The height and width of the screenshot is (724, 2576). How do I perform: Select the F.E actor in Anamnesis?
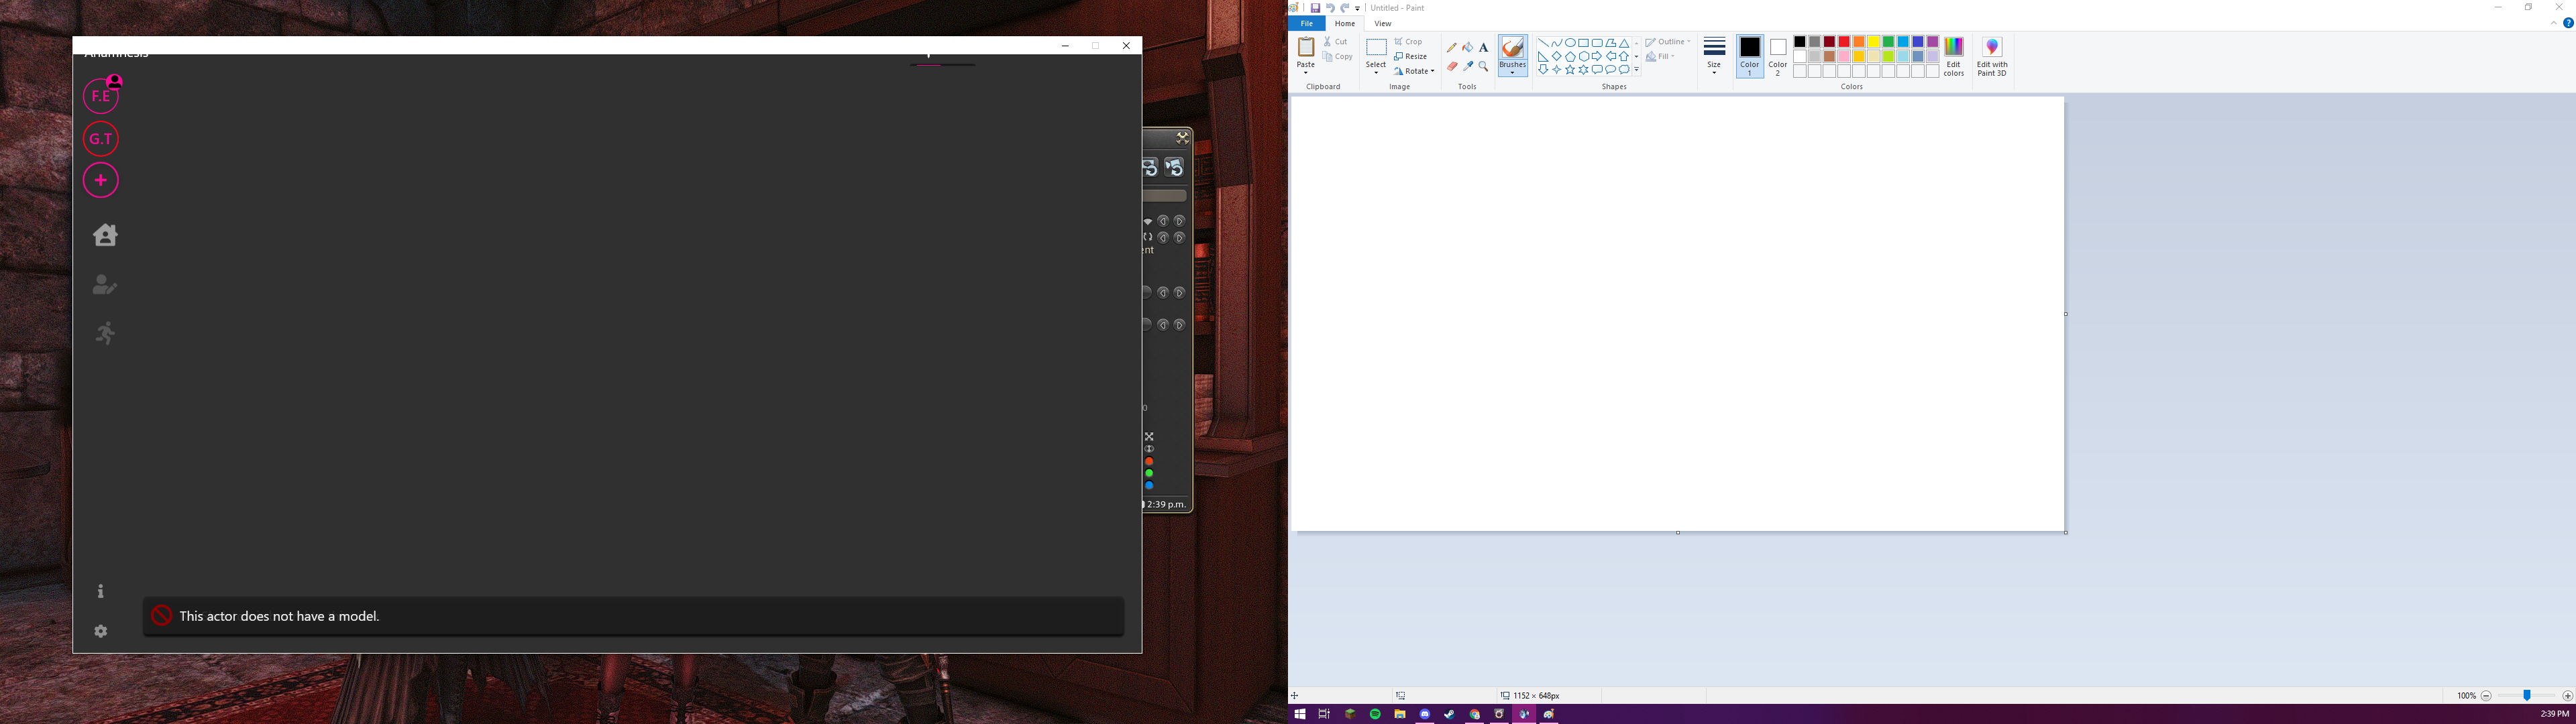[x=101, y=96]
